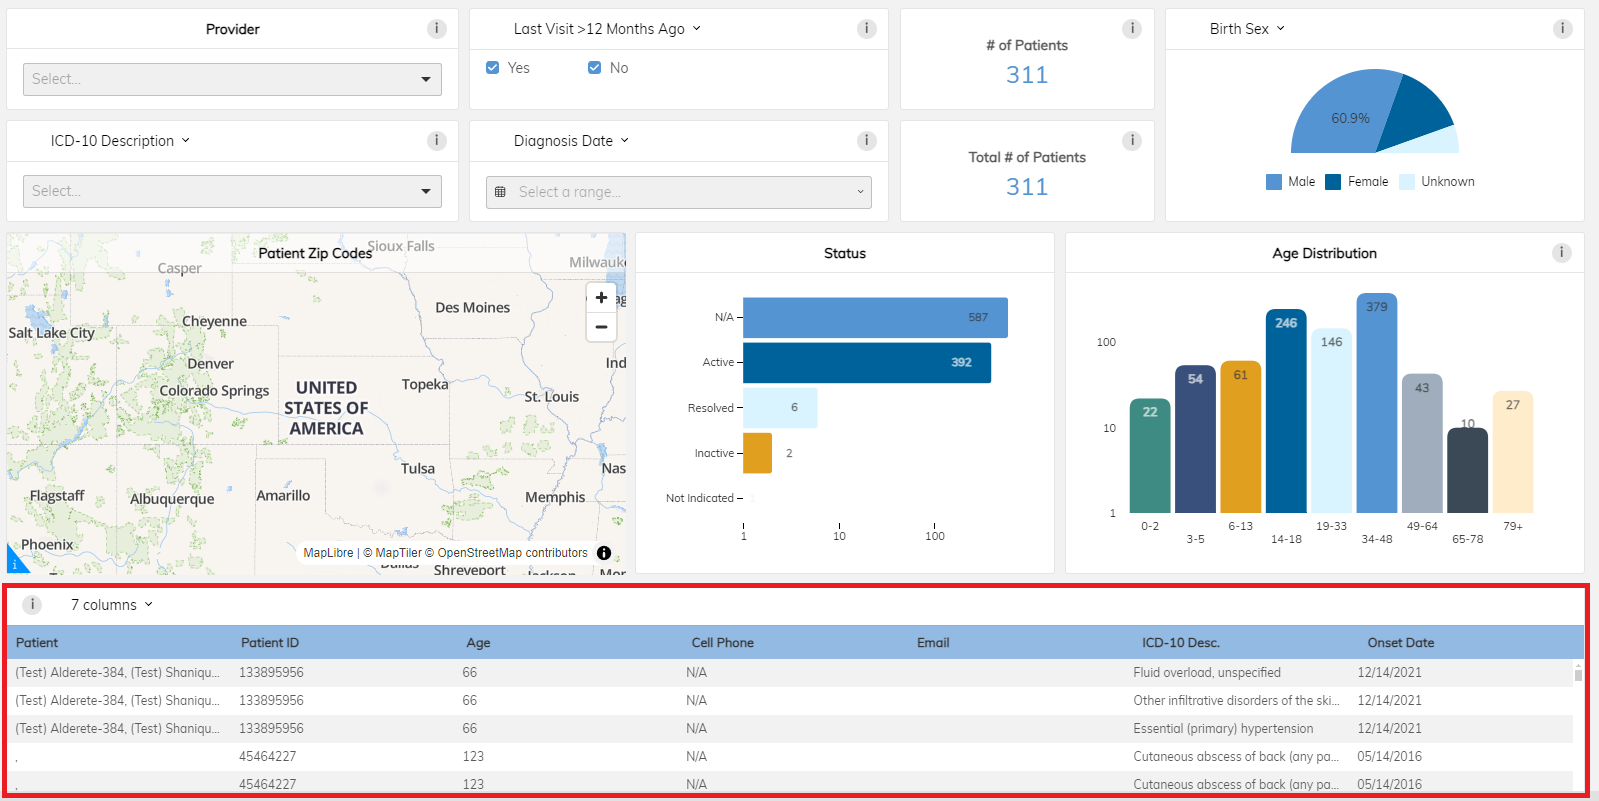Open info icon on Diagnosis Date panel
1599x801 pixels.
867,141
